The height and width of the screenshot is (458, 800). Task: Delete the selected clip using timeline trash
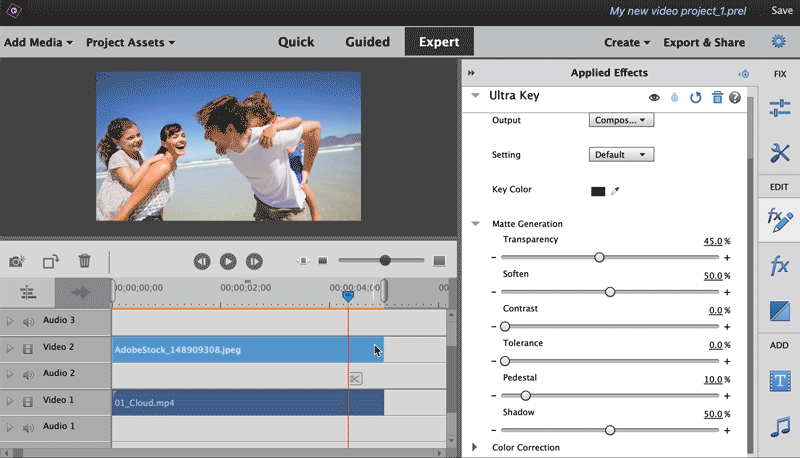point(85,261)
